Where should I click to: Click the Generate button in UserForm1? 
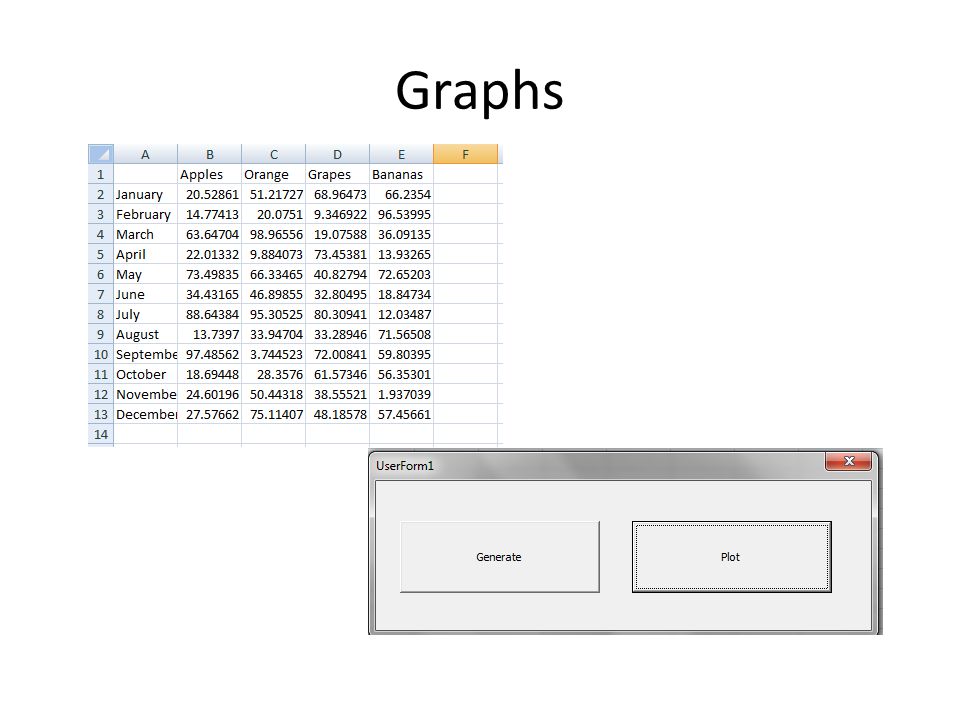500,557
